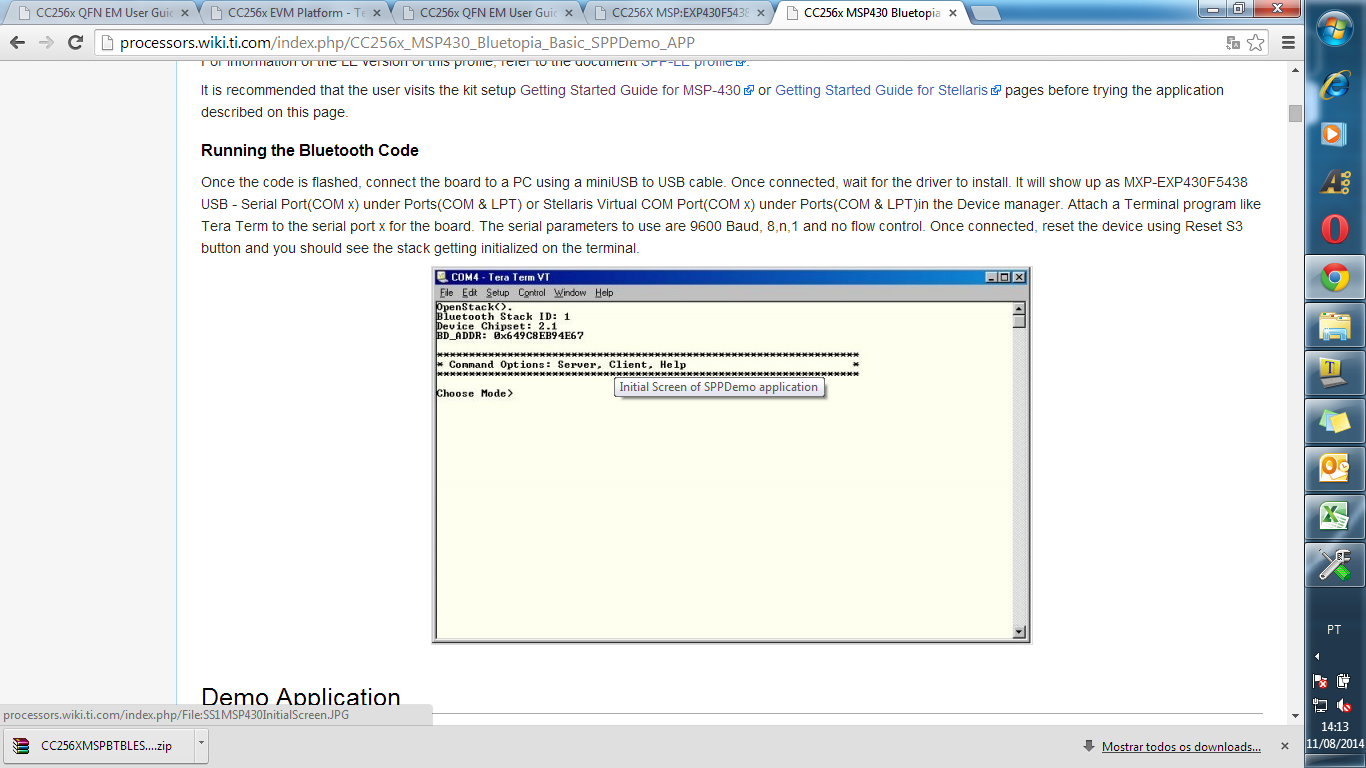Click the Running the Bluetooth Code heading
Image resolution: width=1366 pixels, height=768 pixels.
[x=310, y=151]
